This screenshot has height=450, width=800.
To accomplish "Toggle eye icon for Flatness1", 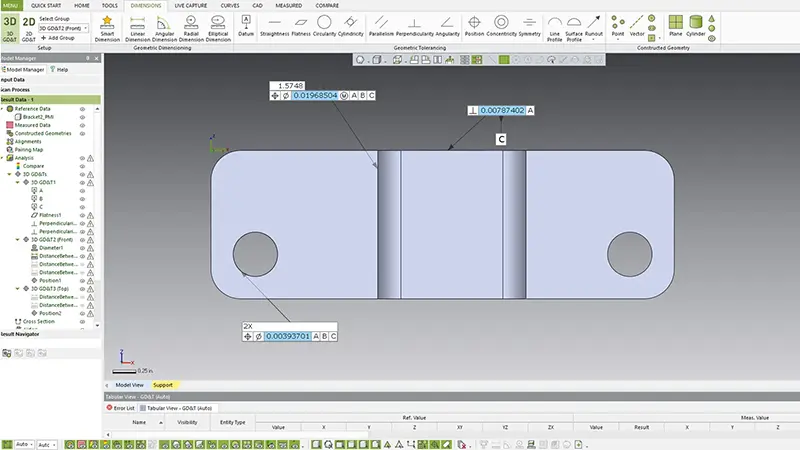I will (83, 215).
